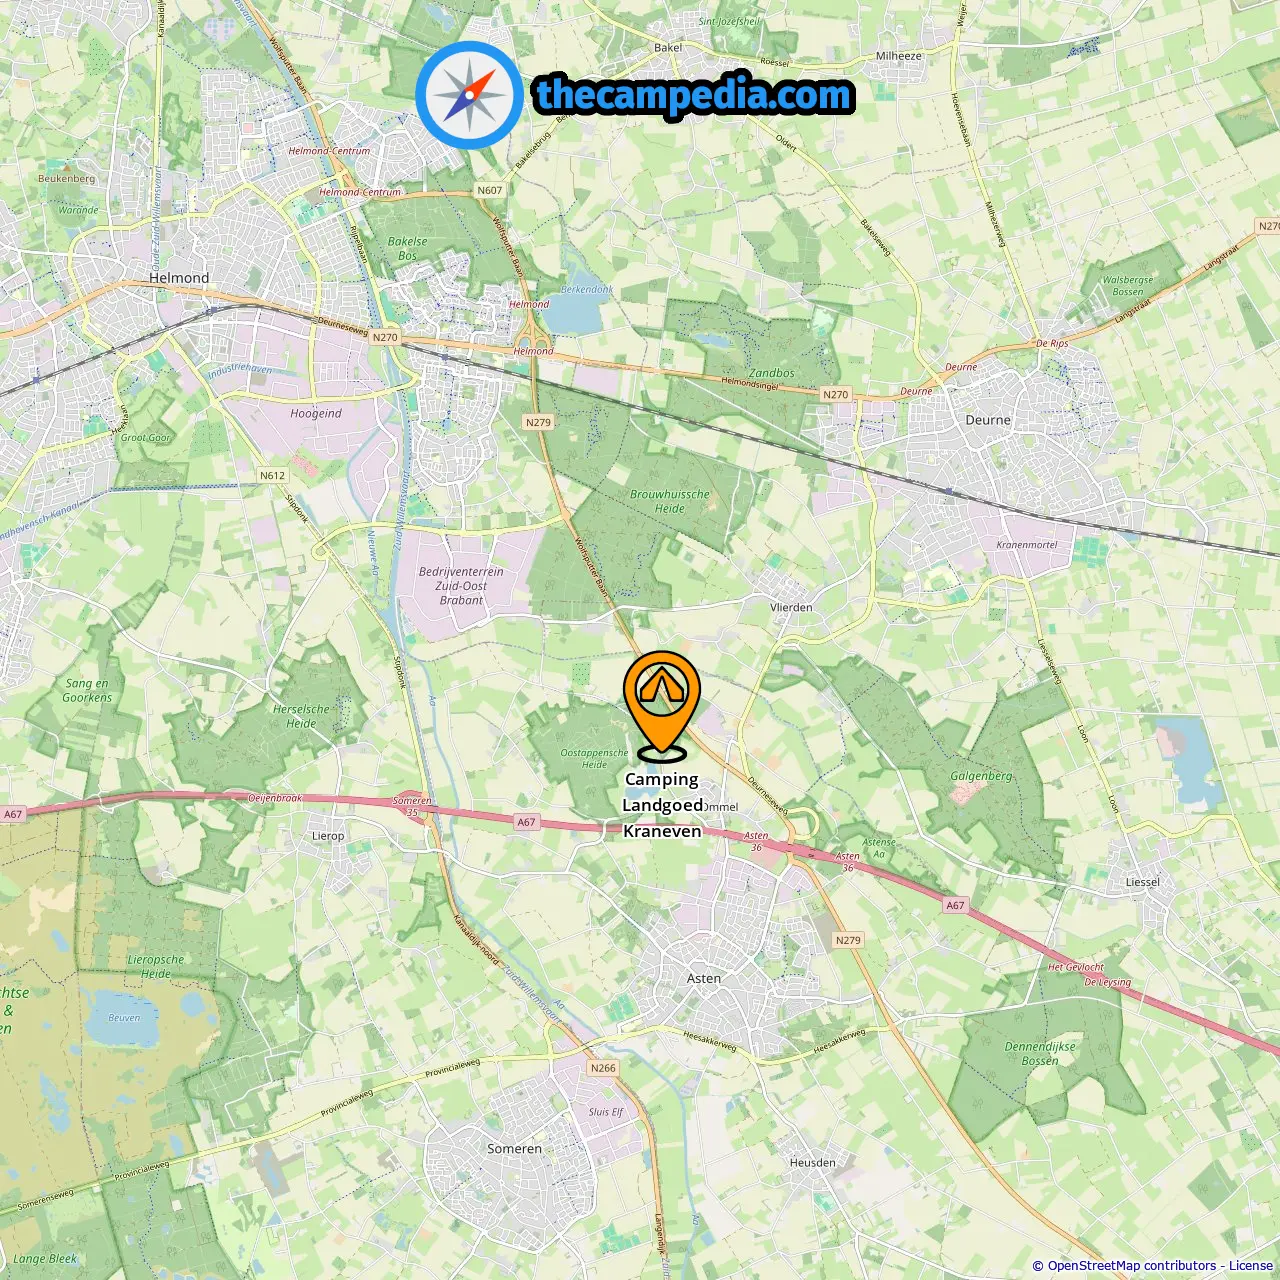Open the OpenStreetMap contributors link
Image resolution: width=1280 pixels, height=1280 pixels.
pos(1133,1266)
